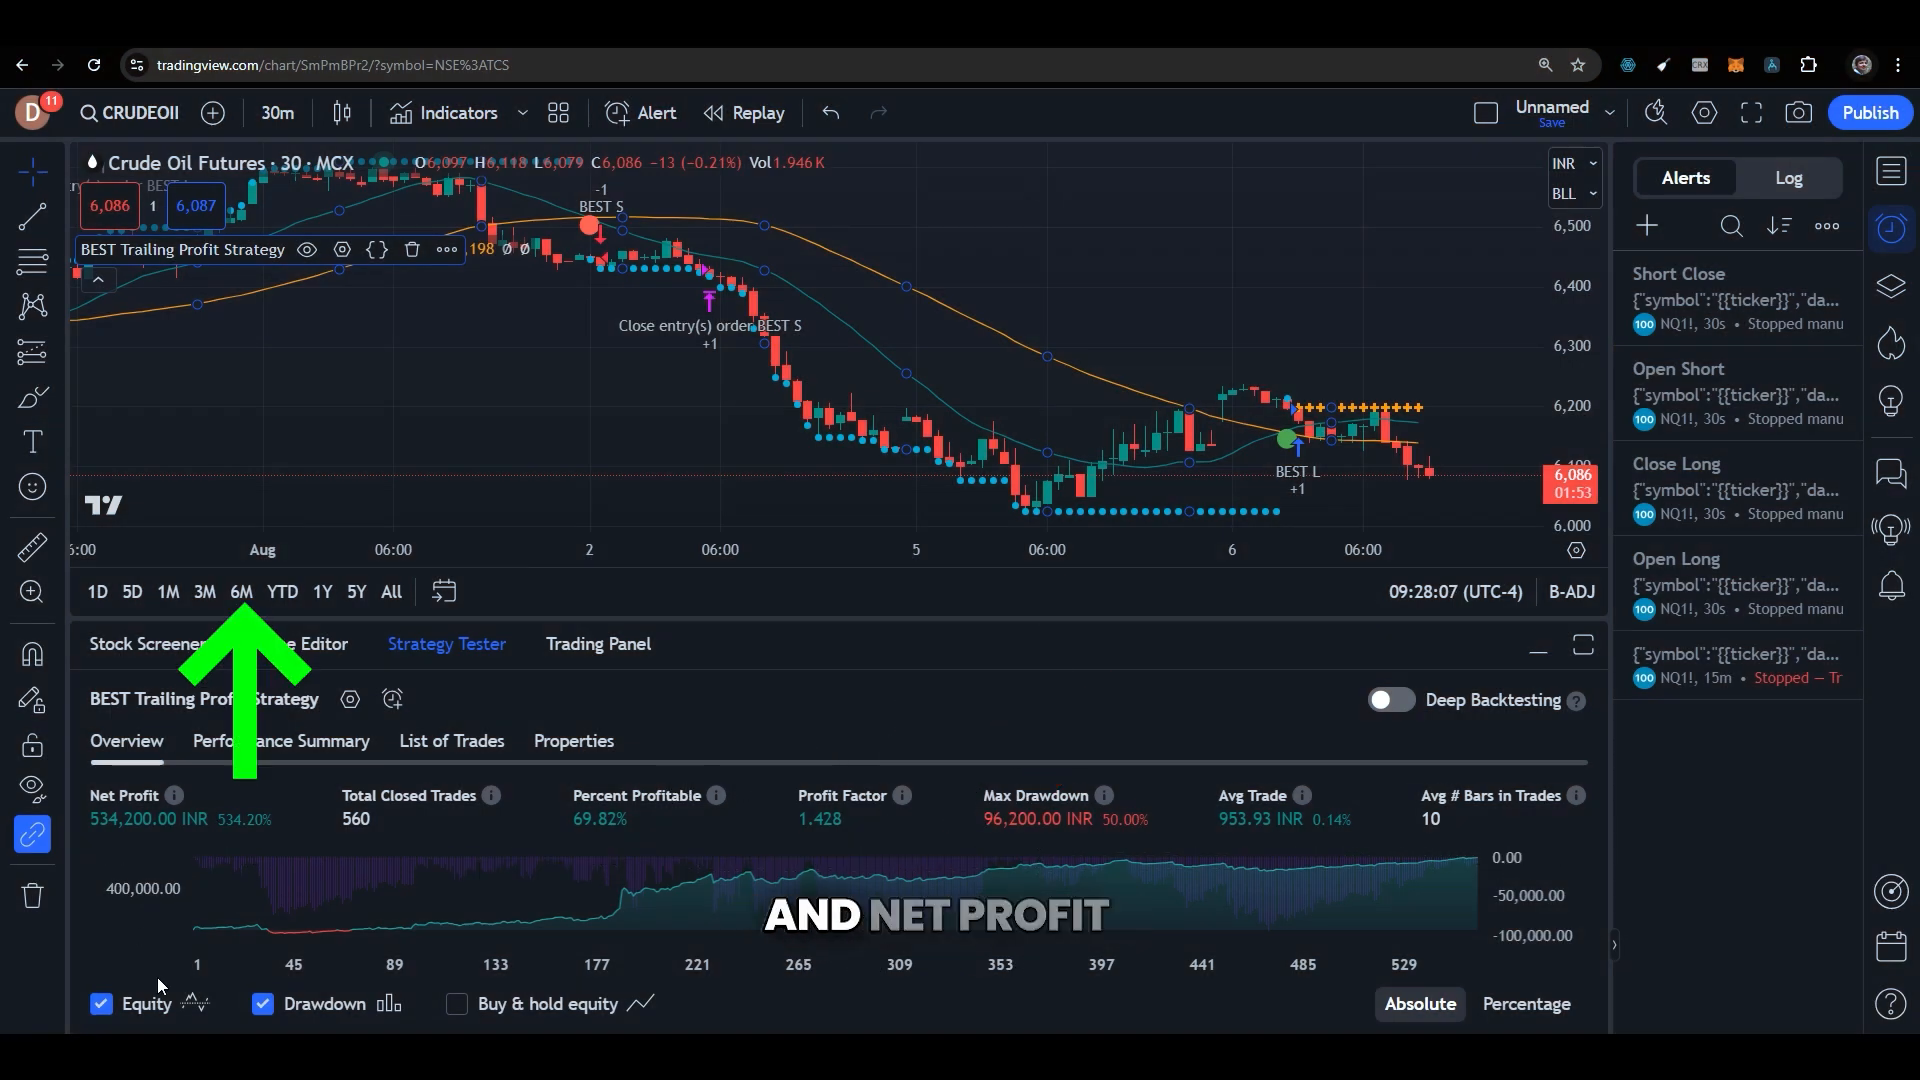1920x1080 pixels.
Task: Toggle the Drawdown checkbox off
Action: click(x=262, y=1004)
